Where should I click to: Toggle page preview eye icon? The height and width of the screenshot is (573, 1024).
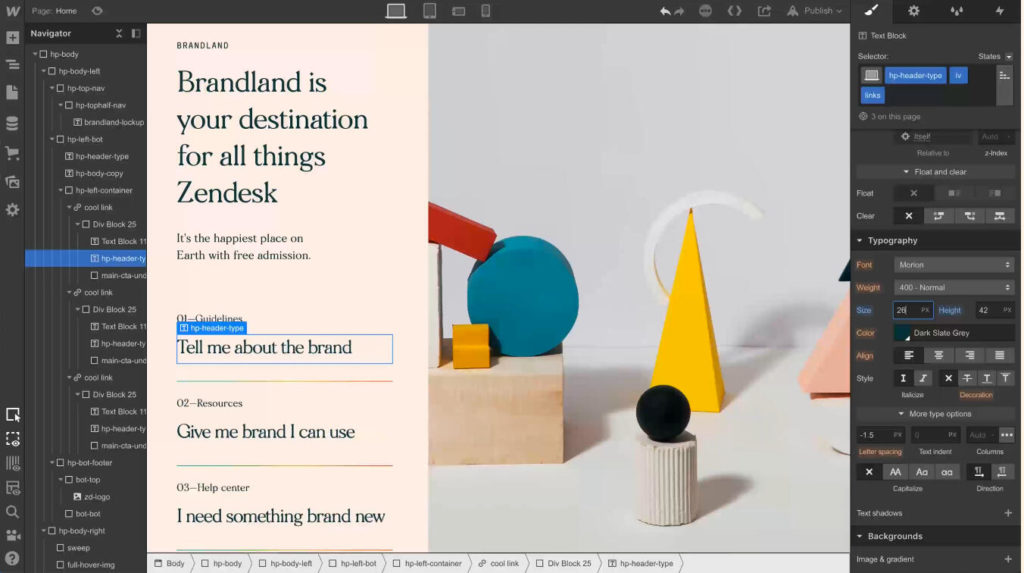[x=97, y=11]
